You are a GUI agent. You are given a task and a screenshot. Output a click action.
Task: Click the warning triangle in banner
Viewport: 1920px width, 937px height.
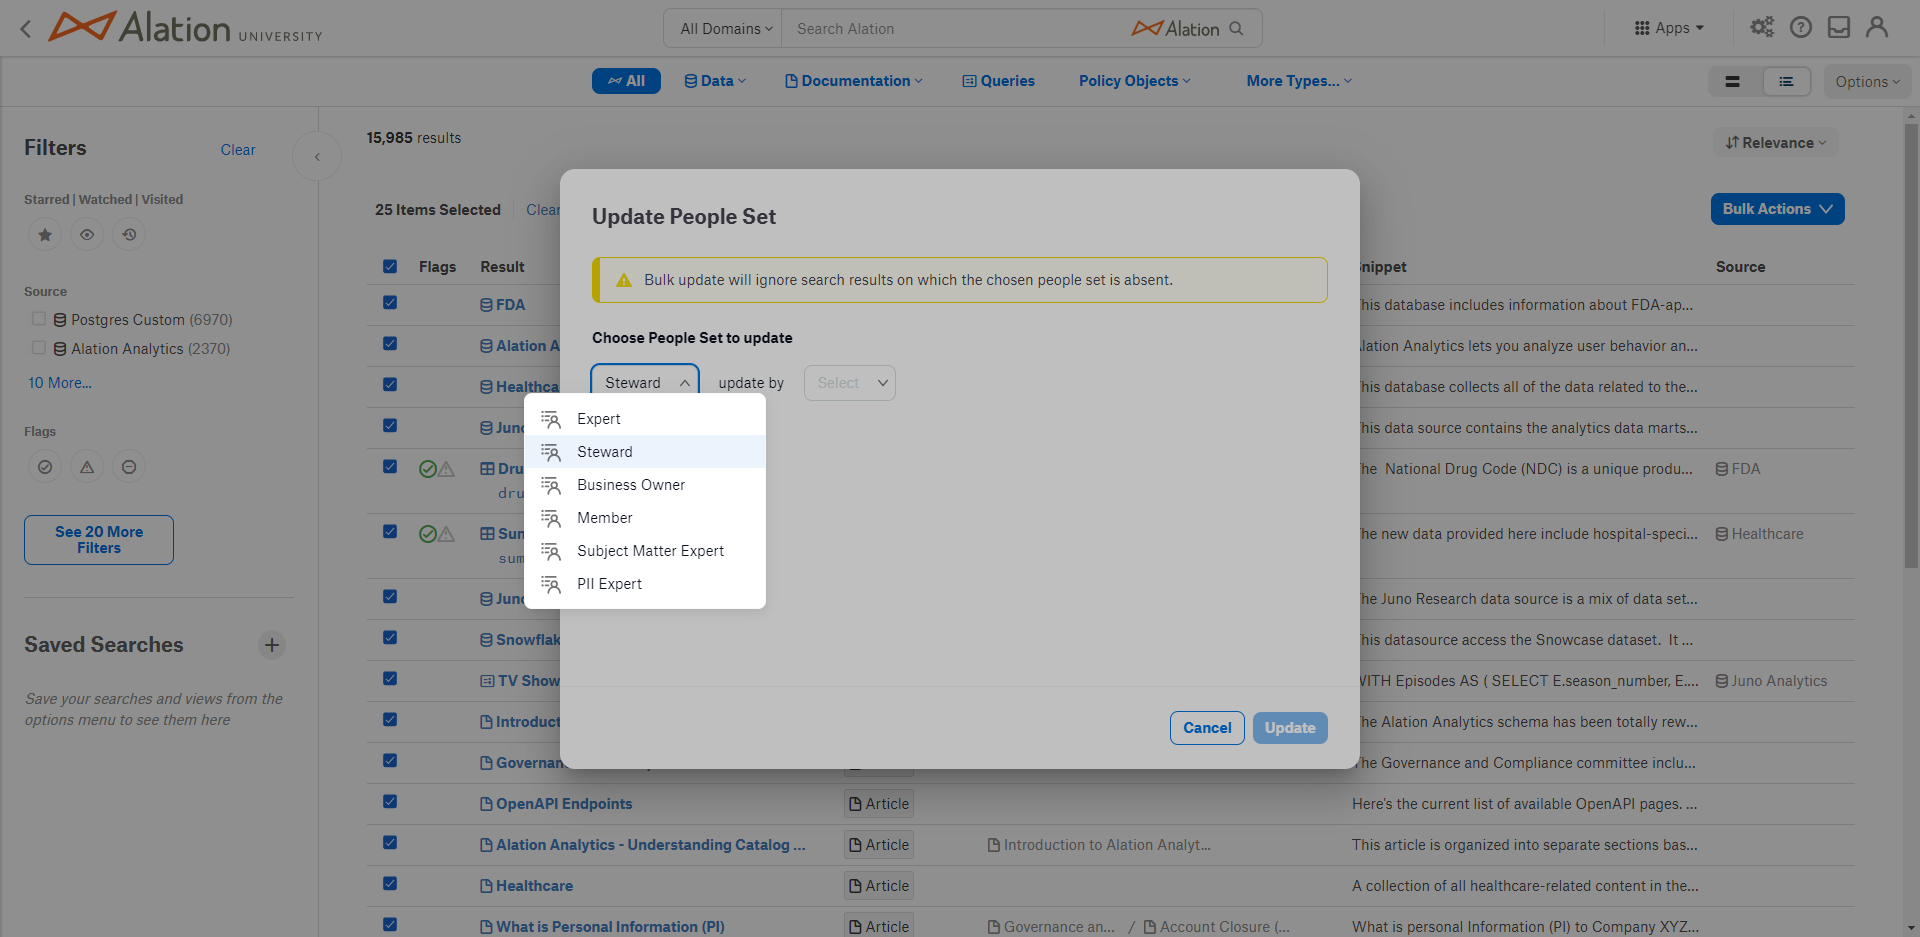pos(624,280)
